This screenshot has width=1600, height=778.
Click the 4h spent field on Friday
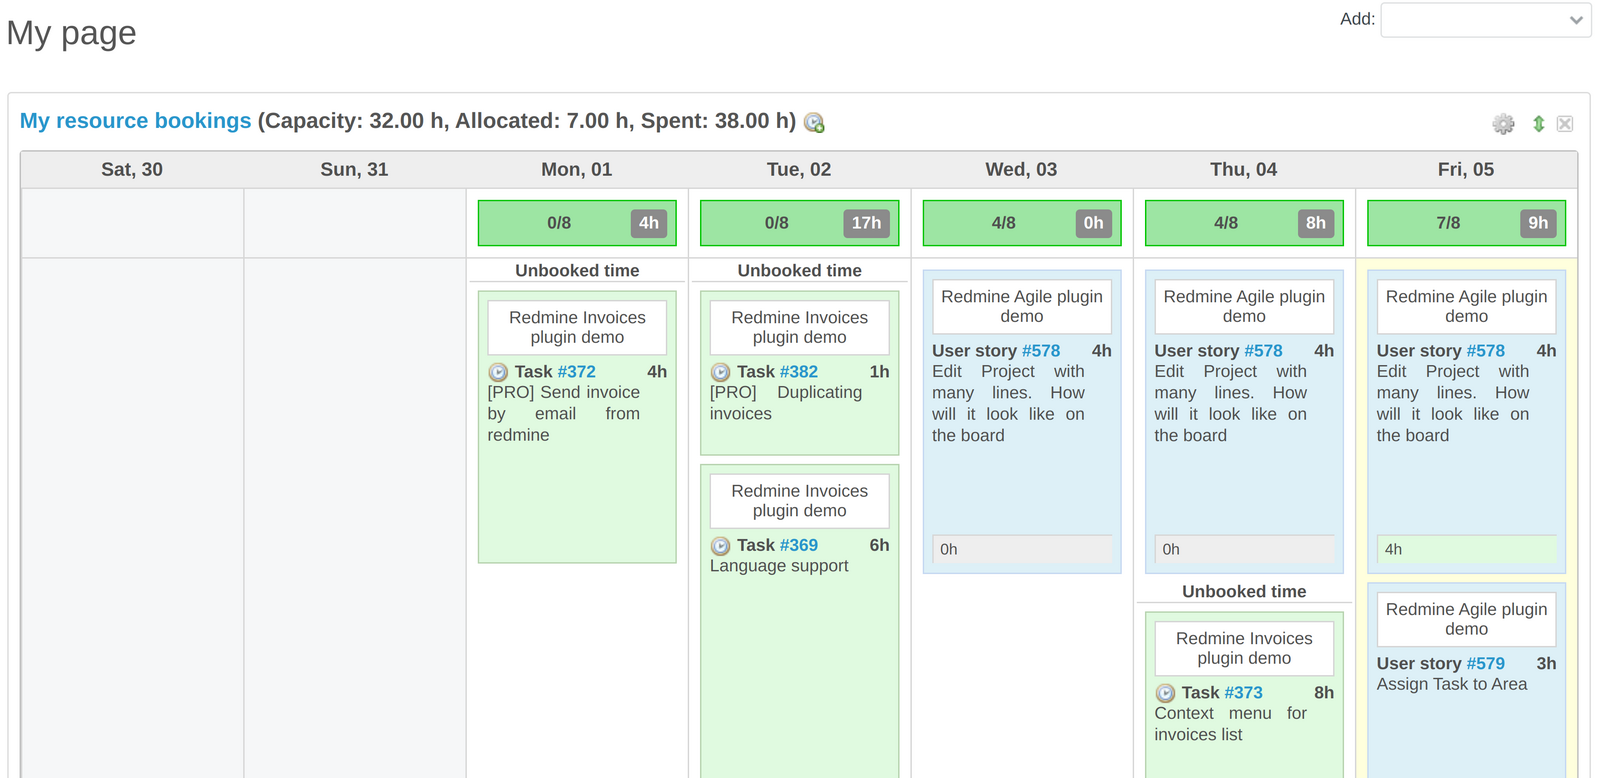pos(1466,550)
